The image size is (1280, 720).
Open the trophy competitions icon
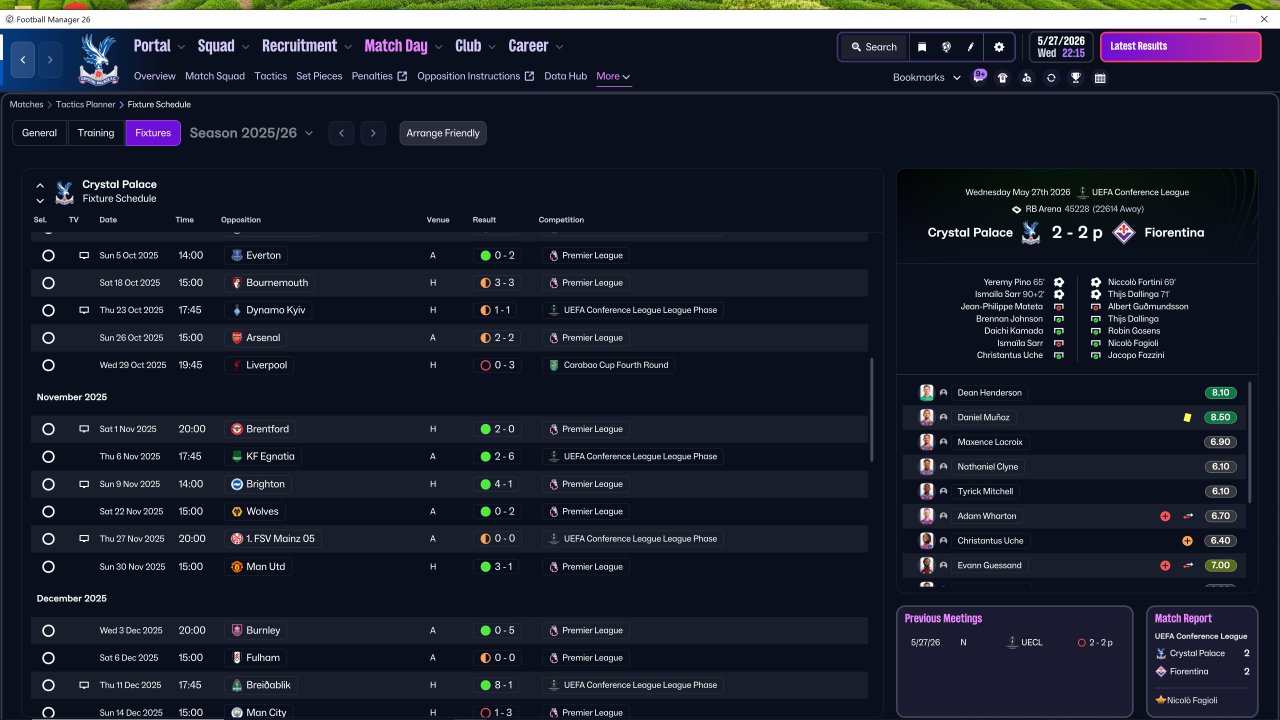[1076, 78]
